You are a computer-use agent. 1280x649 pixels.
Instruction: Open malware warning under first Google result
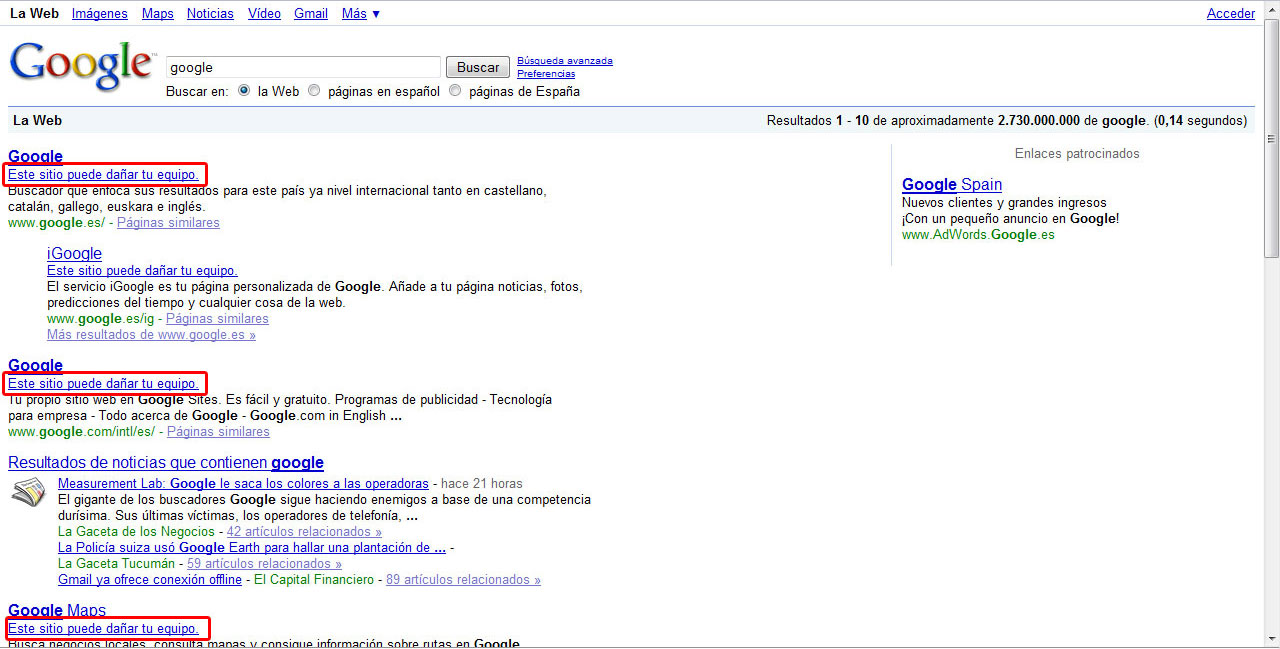coord(103,174)
